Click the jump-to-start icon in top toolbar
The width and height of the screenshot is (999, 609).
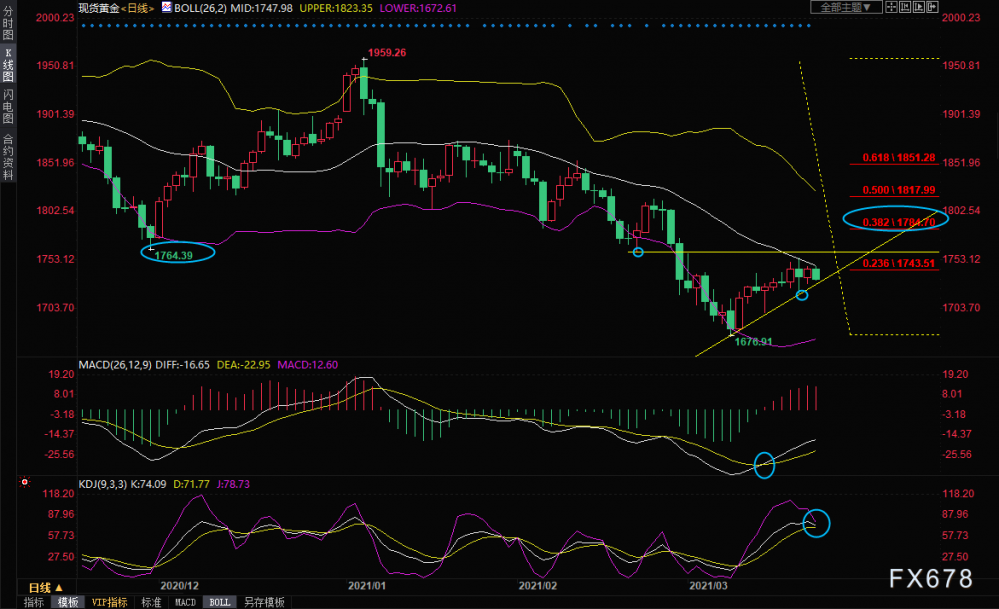905,7
